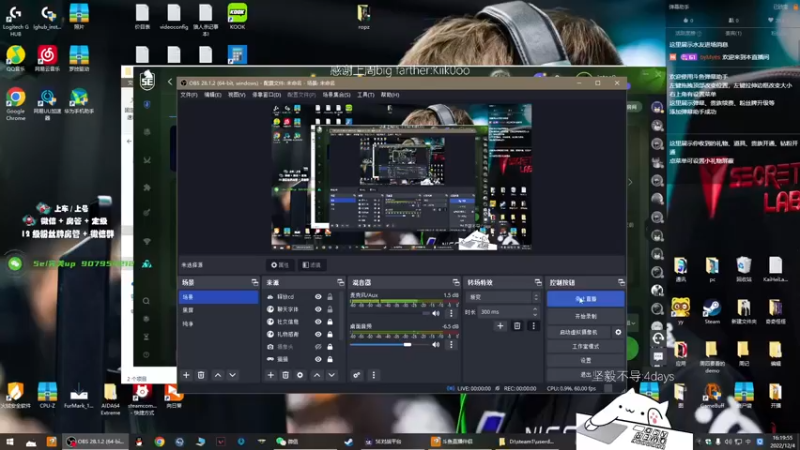Toggle visibility eye for 礼物答谢 source
This screenshot has height=450, width=800.
[x=318, y=334]
